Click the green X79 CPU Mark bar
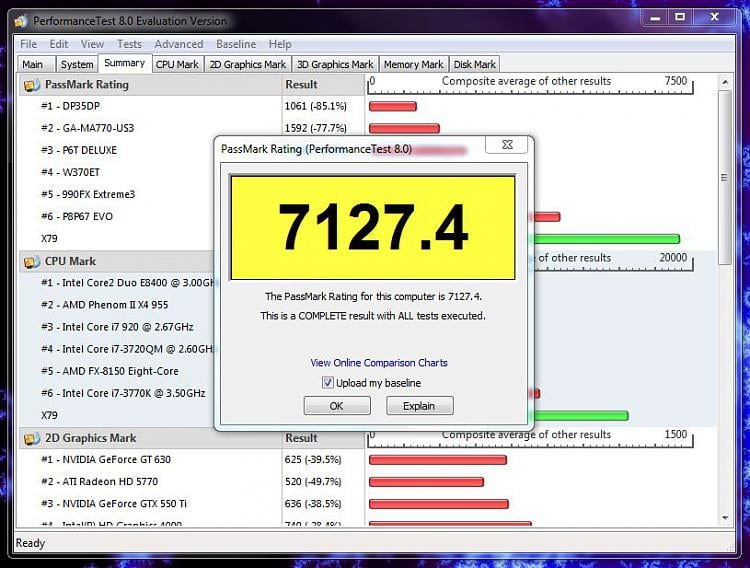 pos(581,415)
